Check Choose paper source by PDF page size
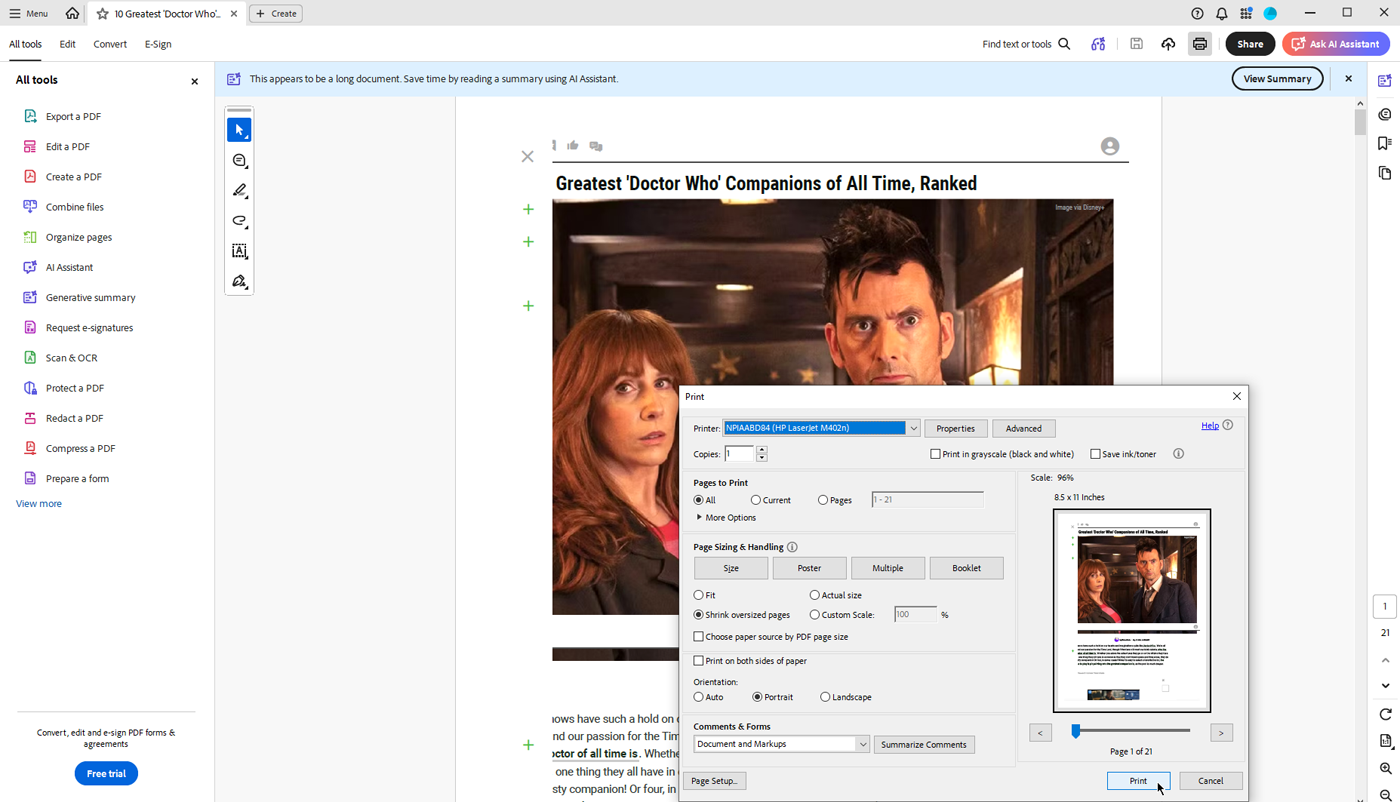This screenshot has height=802, width=1400. 699,637
